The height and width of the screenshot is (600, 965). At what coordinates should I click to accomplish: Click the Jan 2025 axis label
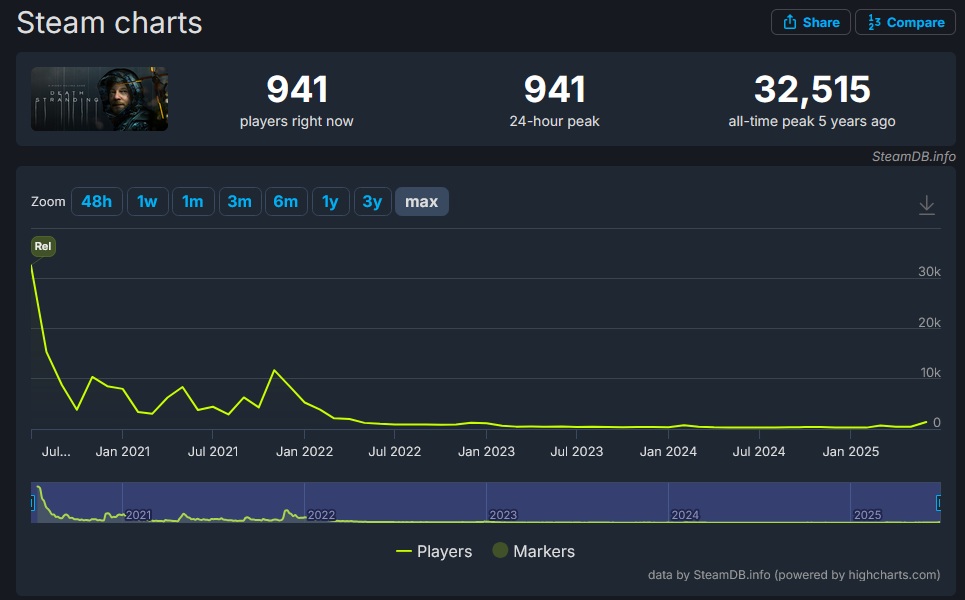[851, 452]
